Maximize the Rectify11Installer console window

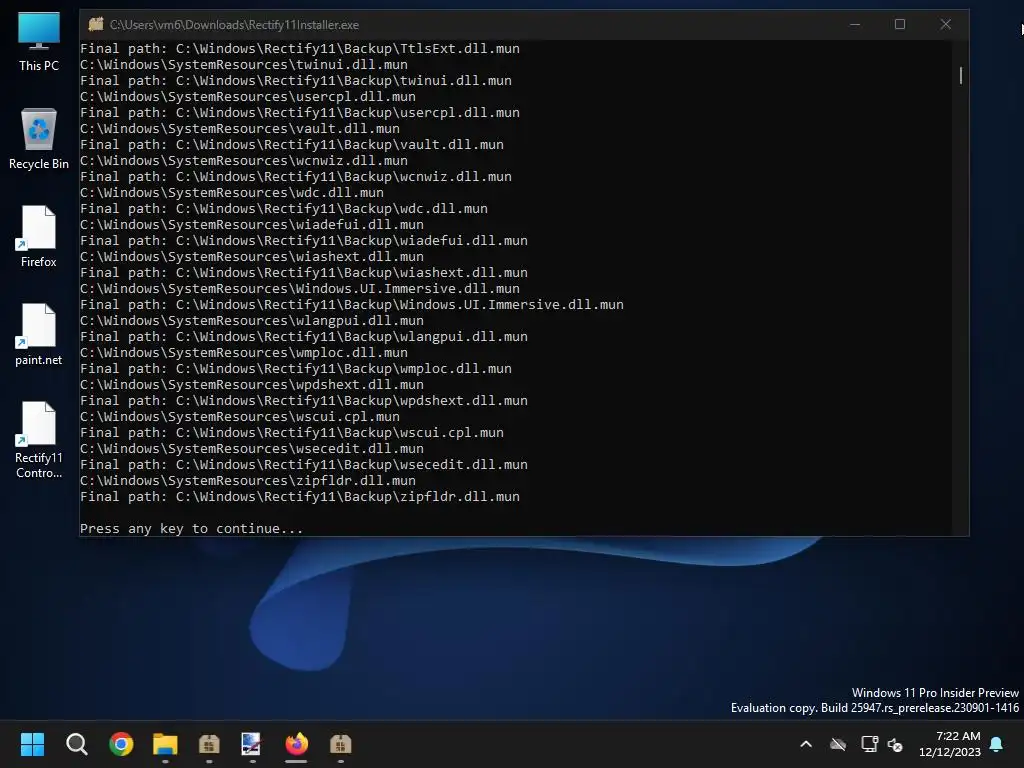pyautogui.click(x=900, y=24)
